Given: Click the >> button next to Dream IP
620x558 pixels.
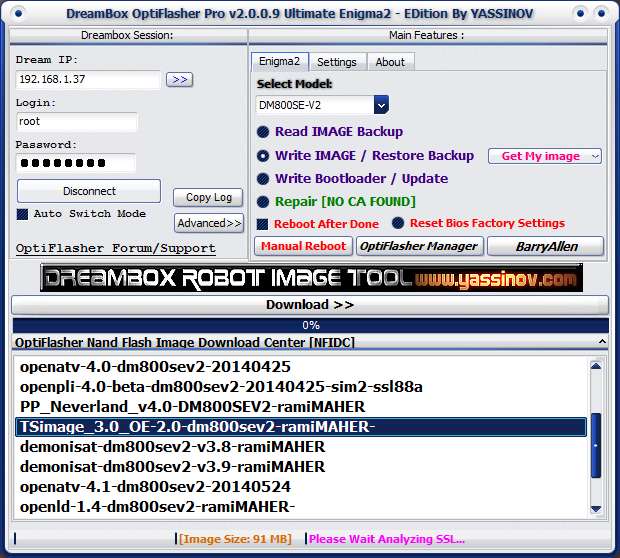Looking at the screenshot, I should click(180, 79).
